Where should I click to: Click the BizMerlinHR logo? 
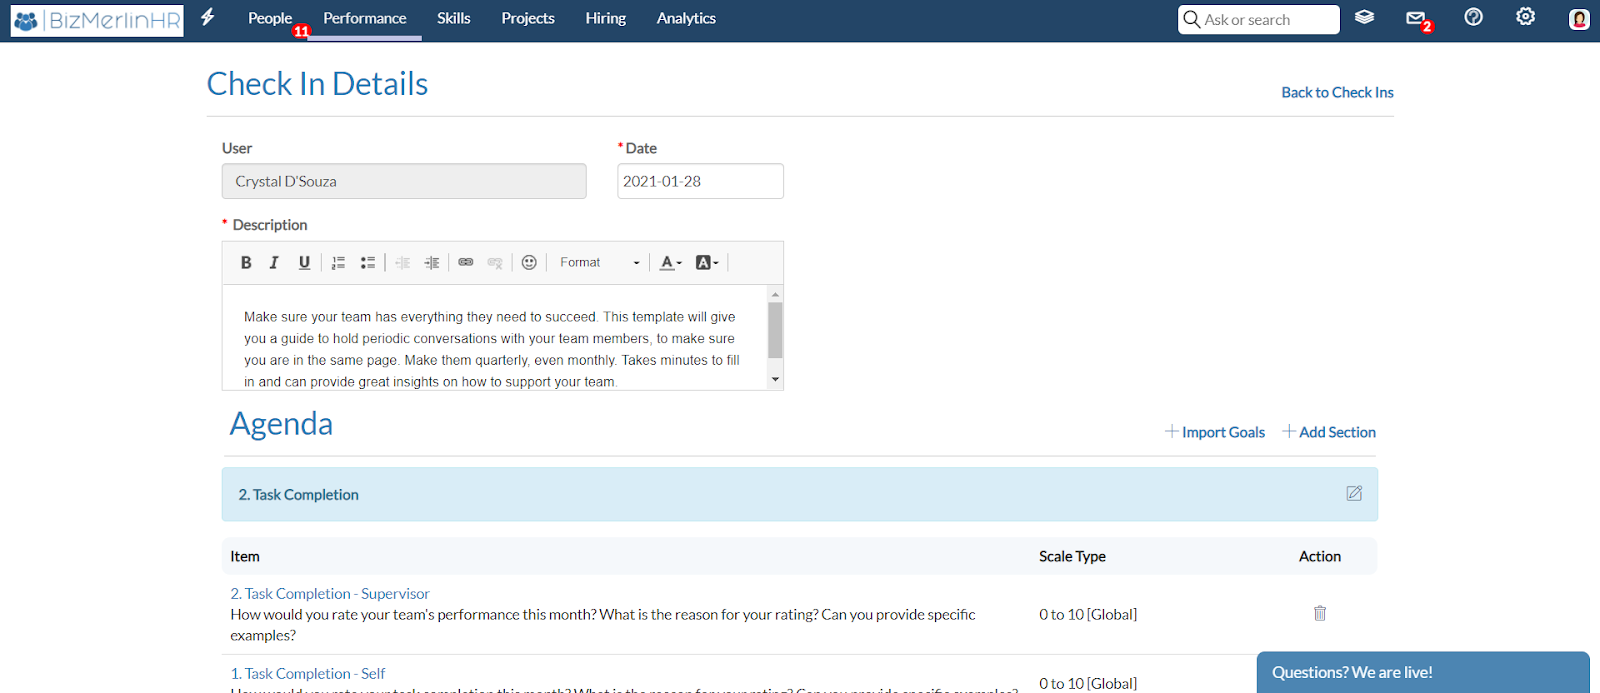click(97, 20)
